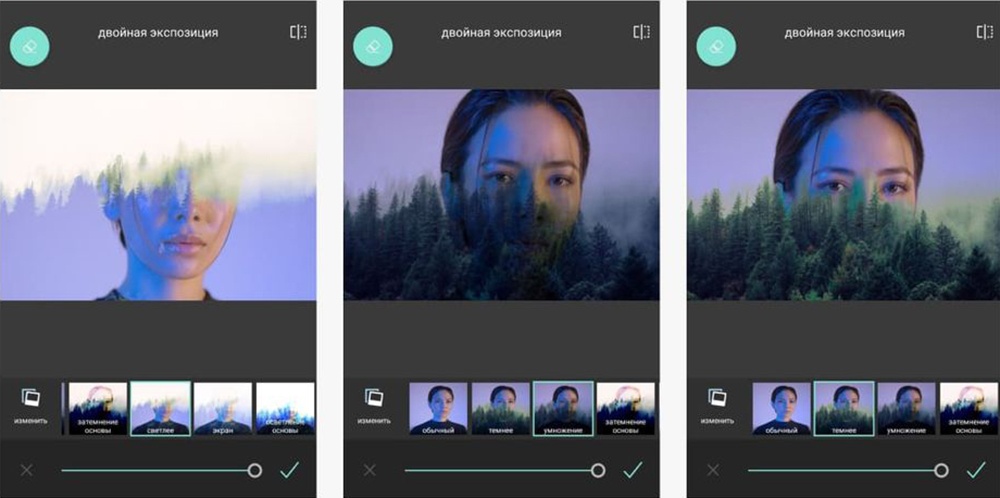Apply changes with the middle screen checkmark
Screen dimensions: 1000x498
click(x=632, y=469)
